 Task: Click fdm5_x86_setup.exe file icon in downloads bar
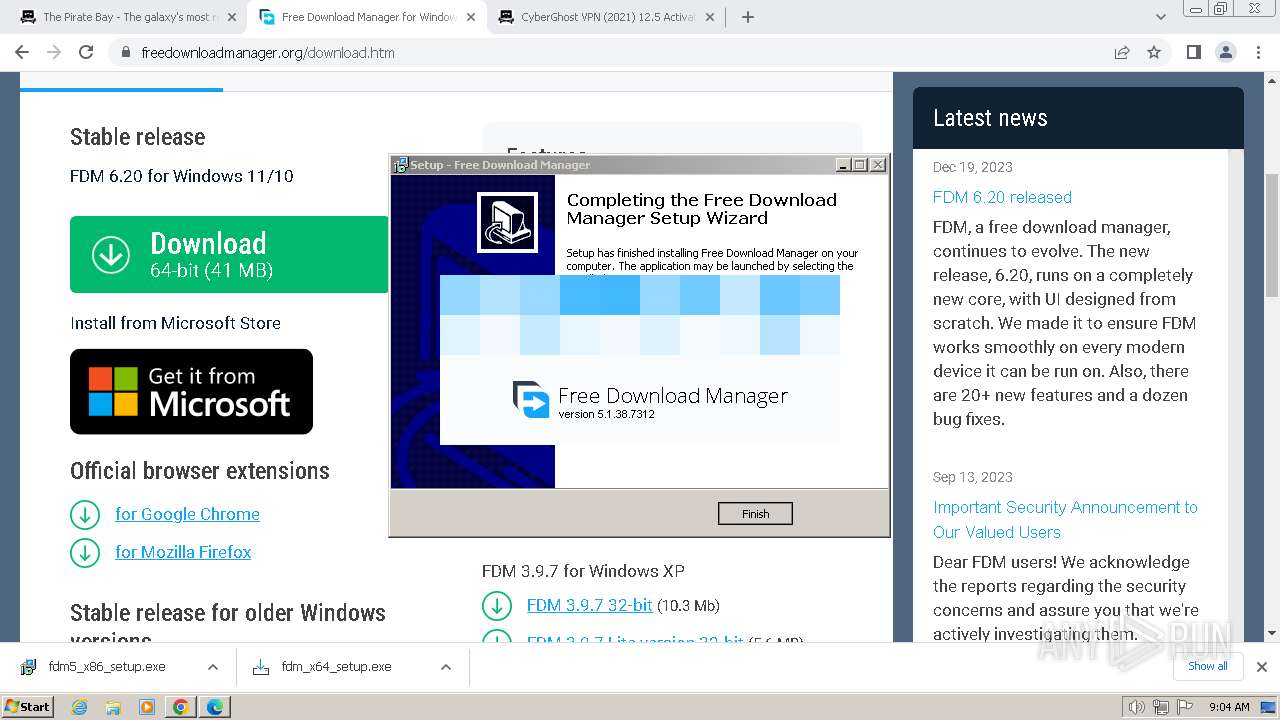pos(29,667)
